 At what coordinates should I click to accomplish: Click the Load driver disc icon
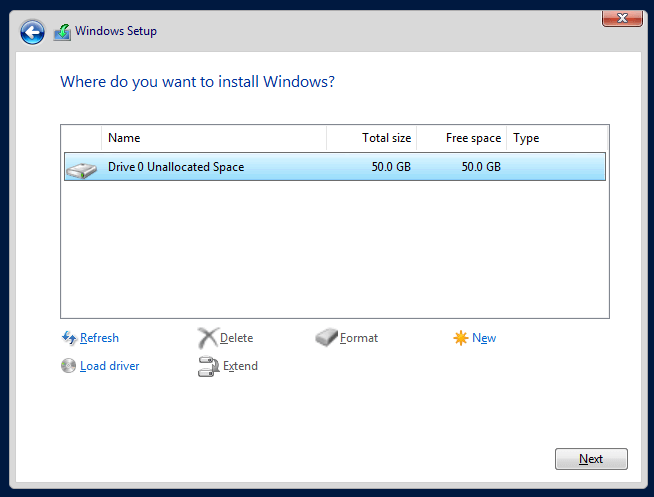click(68, 366)
